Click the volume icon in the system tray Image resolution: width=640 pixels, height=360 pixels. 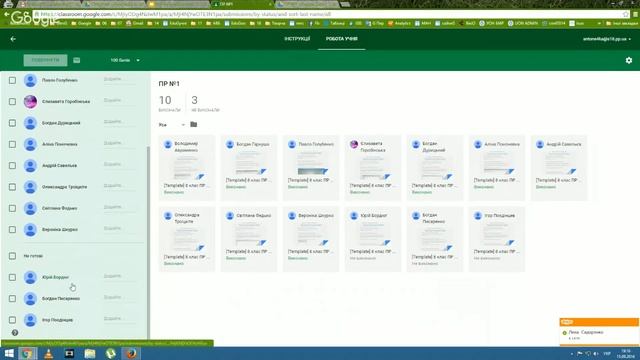point(596,353)
